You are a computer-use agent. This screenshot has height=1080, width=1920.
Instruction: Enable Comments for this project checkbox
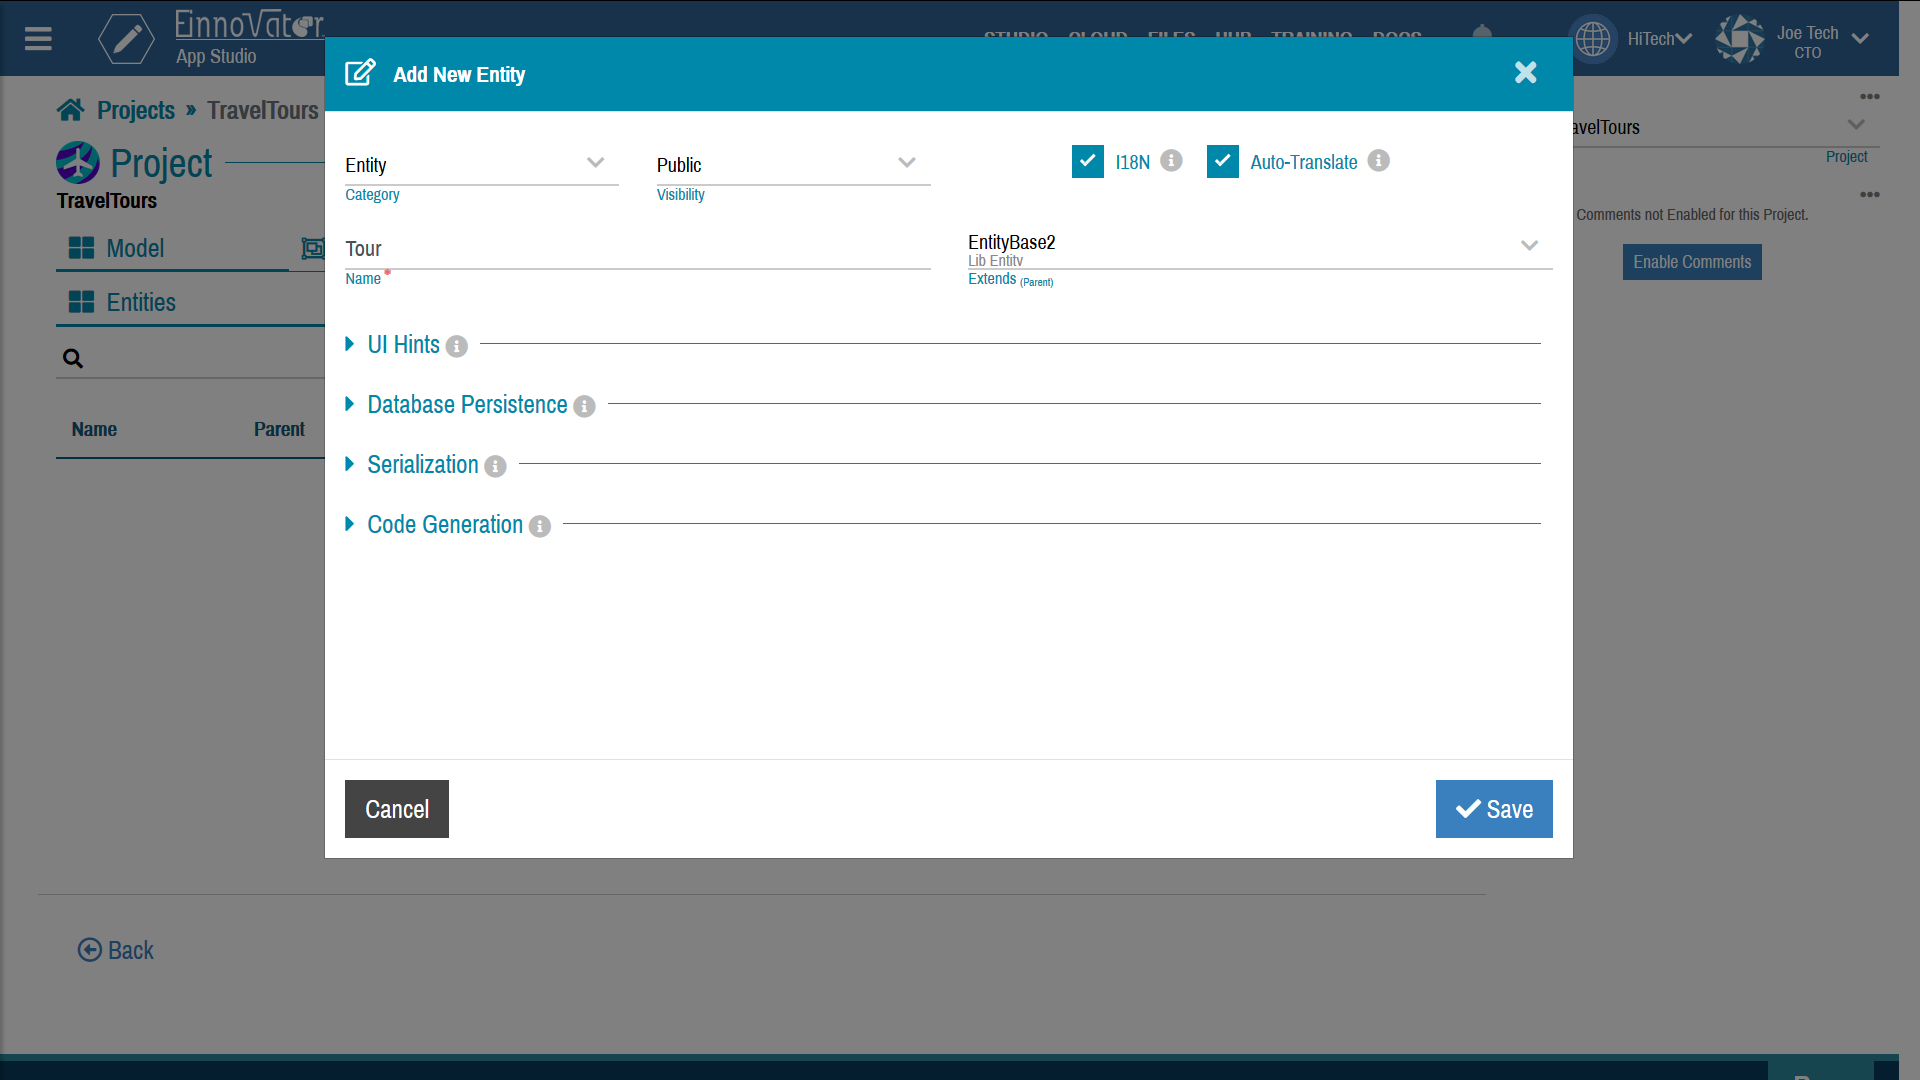click(x=1692, y=261)
